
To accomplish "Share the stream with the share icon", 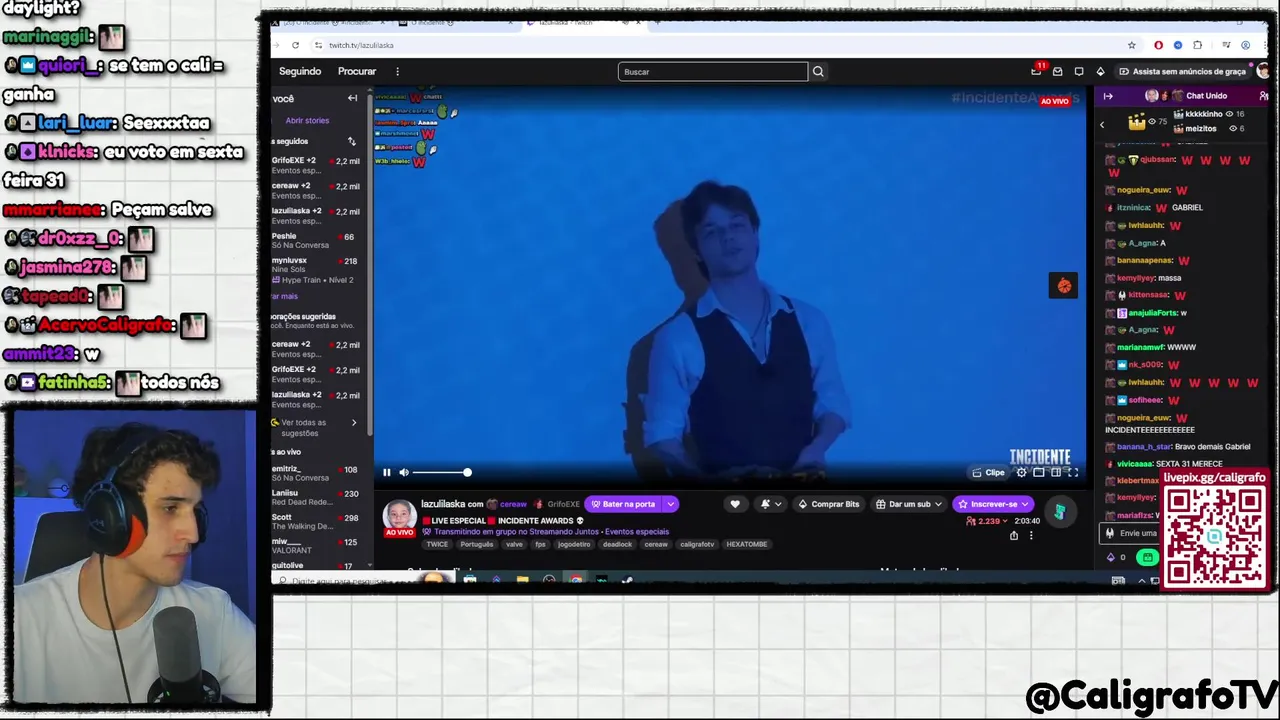I will coord(1014,536).
